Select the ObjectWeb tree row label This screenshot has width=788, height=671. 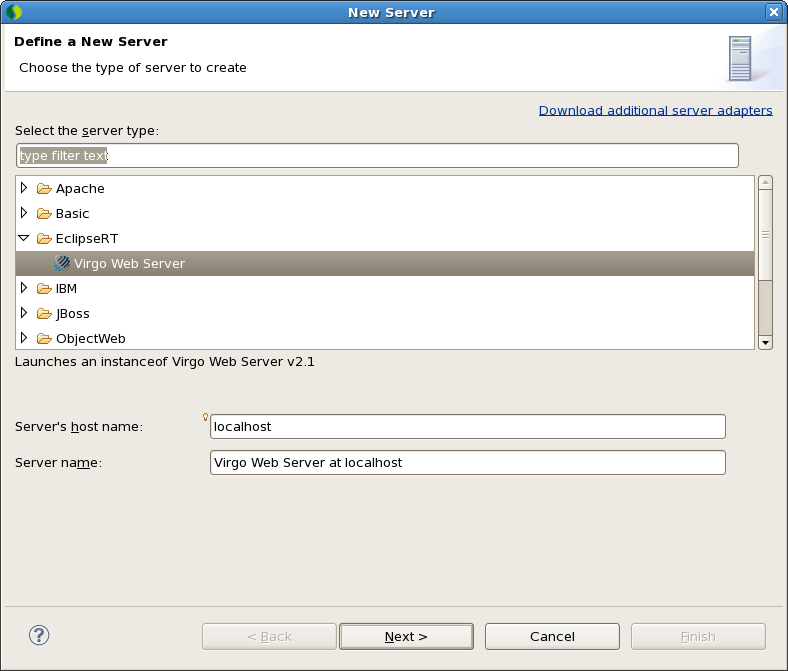[90, 339]
